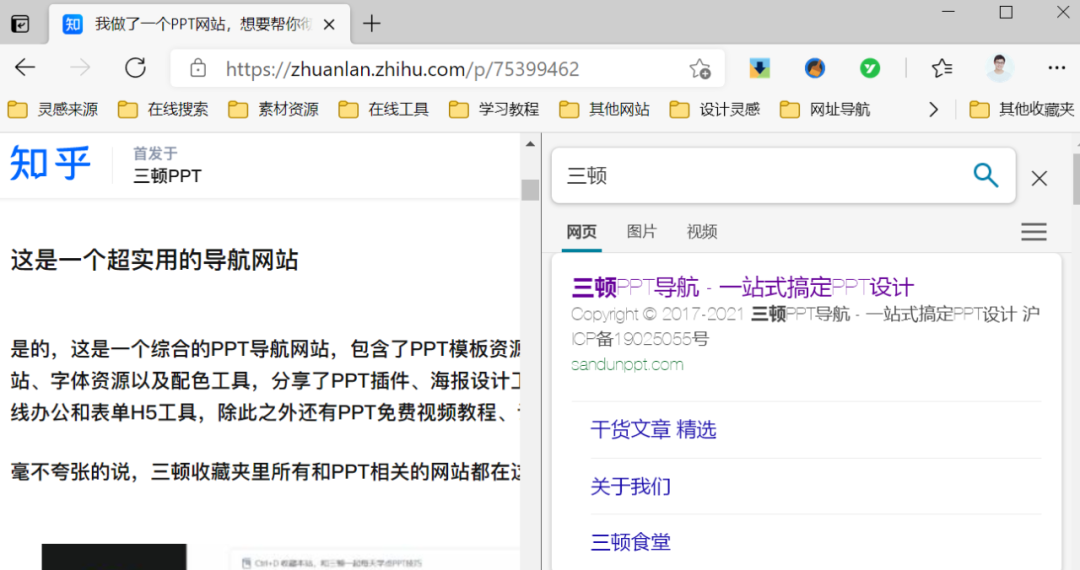The width and height of the screenshot is (1080, 570).
Task: Open the 其他收藏夹 folder
Action: [1022, 109]
